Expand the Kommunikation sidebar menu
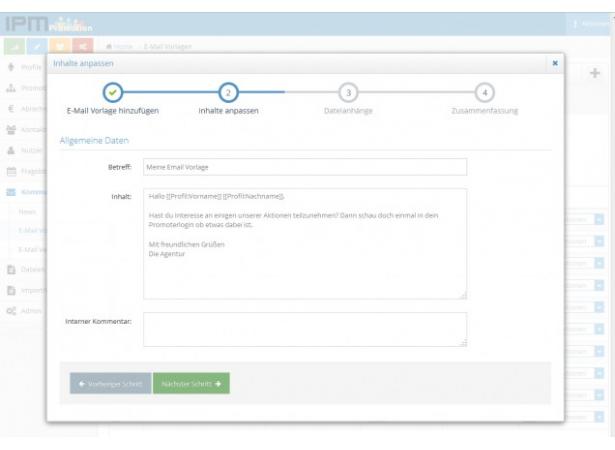615x450 pixels. 30,192
